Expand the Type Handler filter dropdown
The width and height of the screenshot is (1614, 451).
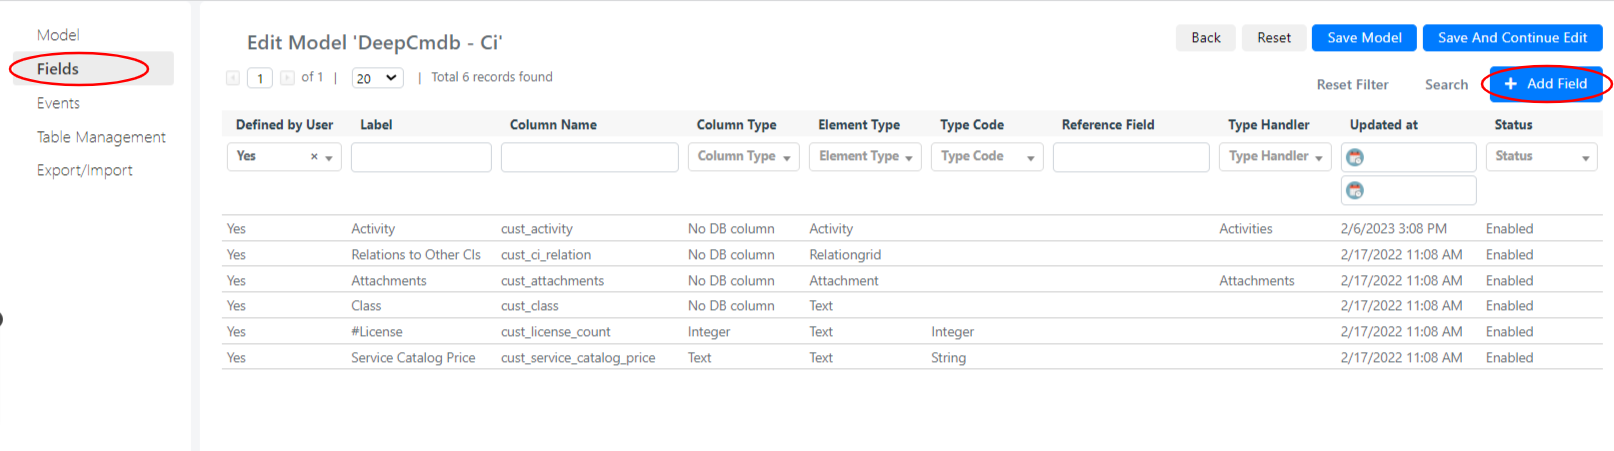1275,157
